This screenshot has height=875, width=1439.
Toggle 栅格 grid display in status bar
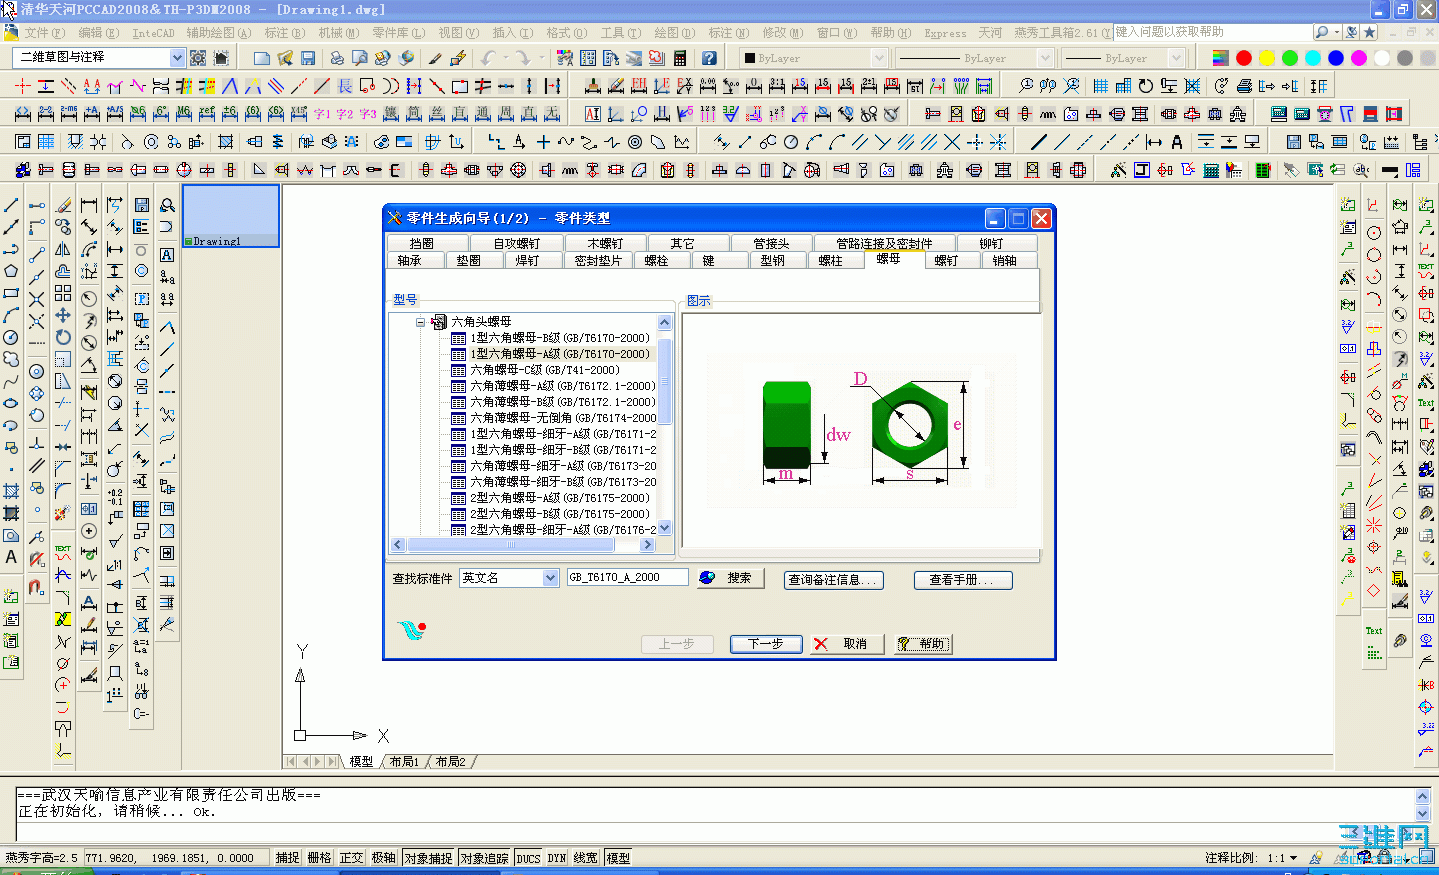(319, 858)
